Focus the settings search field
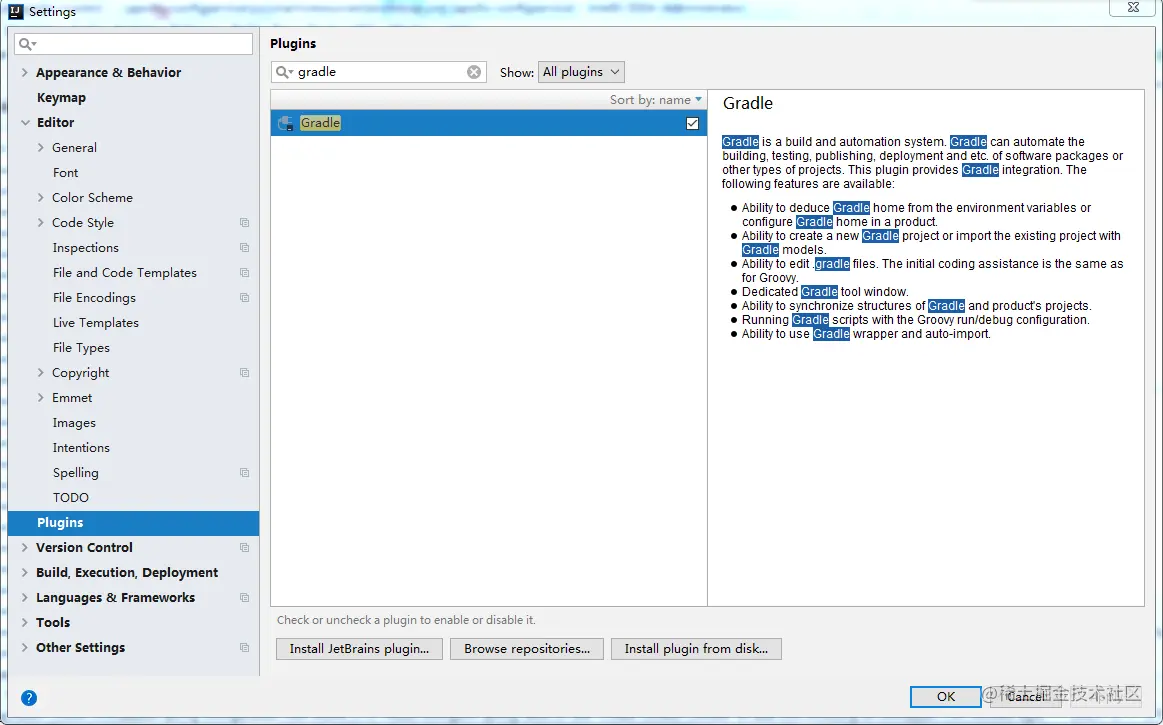 134,44
